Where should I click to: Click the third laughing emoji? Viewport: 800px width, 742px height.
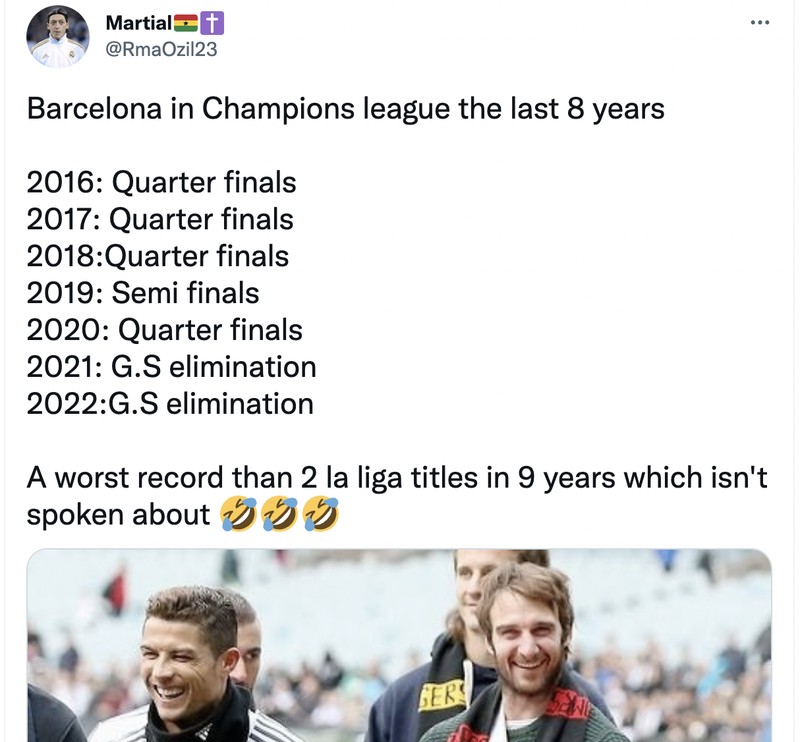tap(320, 510)
